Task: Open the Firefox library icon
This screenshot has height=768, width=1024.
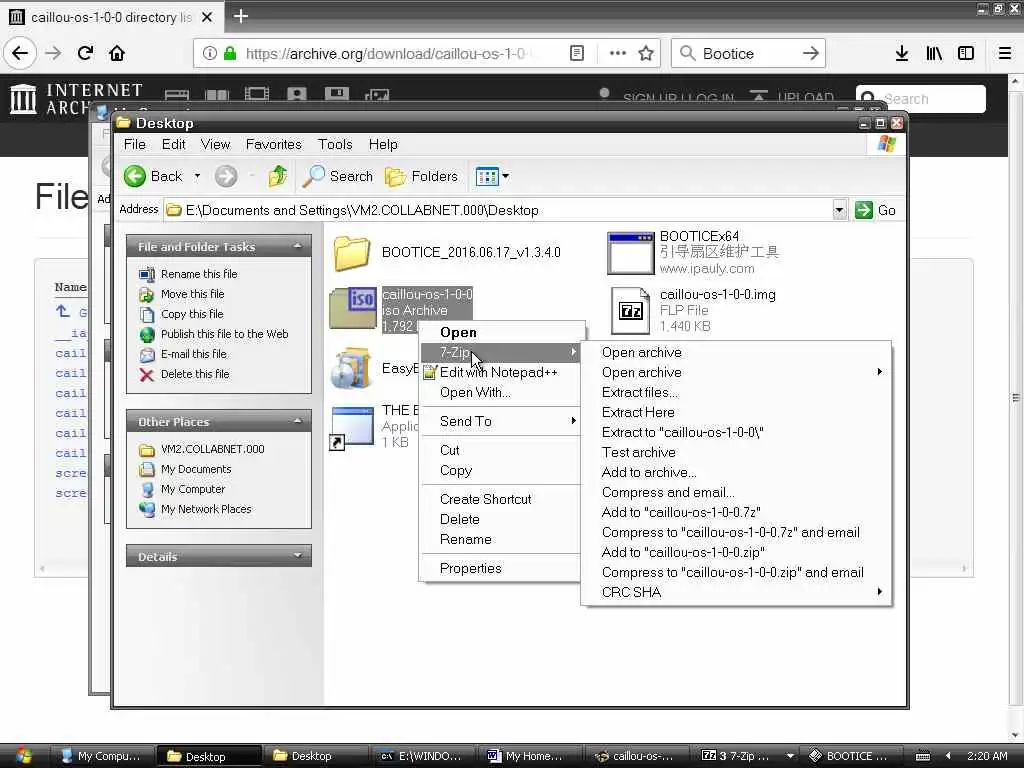Action: pos(934,54)
